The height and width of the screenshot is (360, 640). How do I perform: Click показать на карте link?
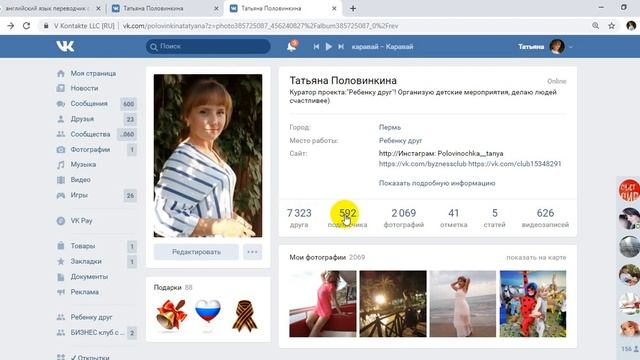pyautogui.click(x=536, y=258)
